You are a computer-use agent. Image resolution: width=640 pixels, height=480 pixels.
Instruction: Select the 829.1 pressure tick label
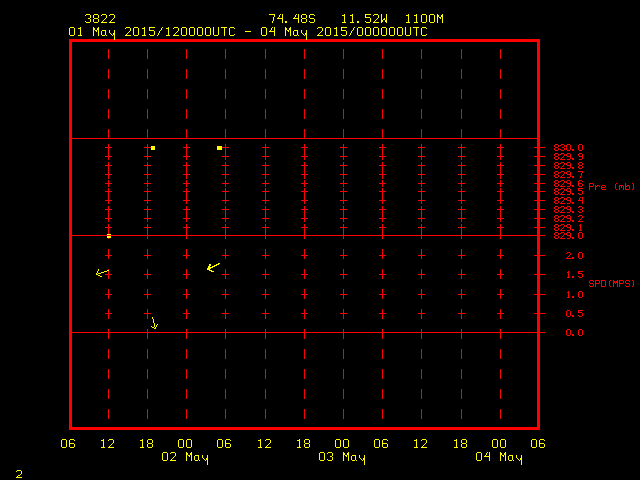click(x=568, y=227)
